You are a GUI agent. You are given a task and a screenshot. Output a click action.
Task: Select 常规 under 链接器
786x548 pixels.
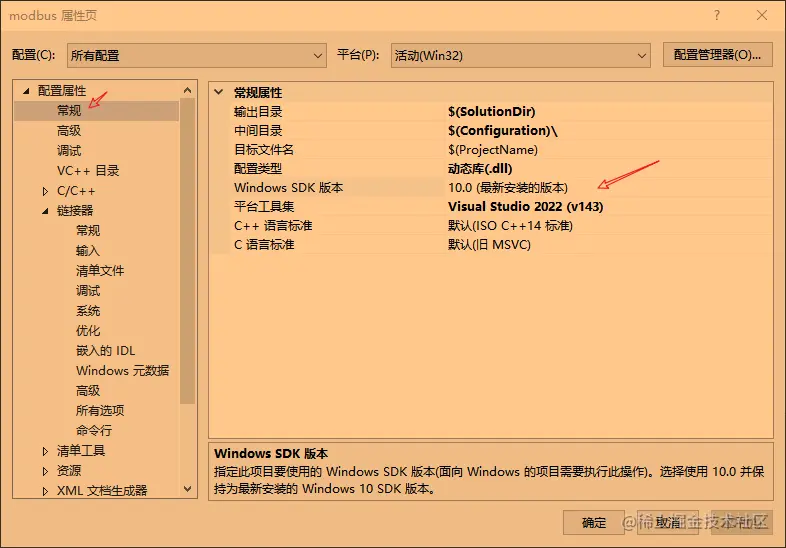tap(88, 231)
